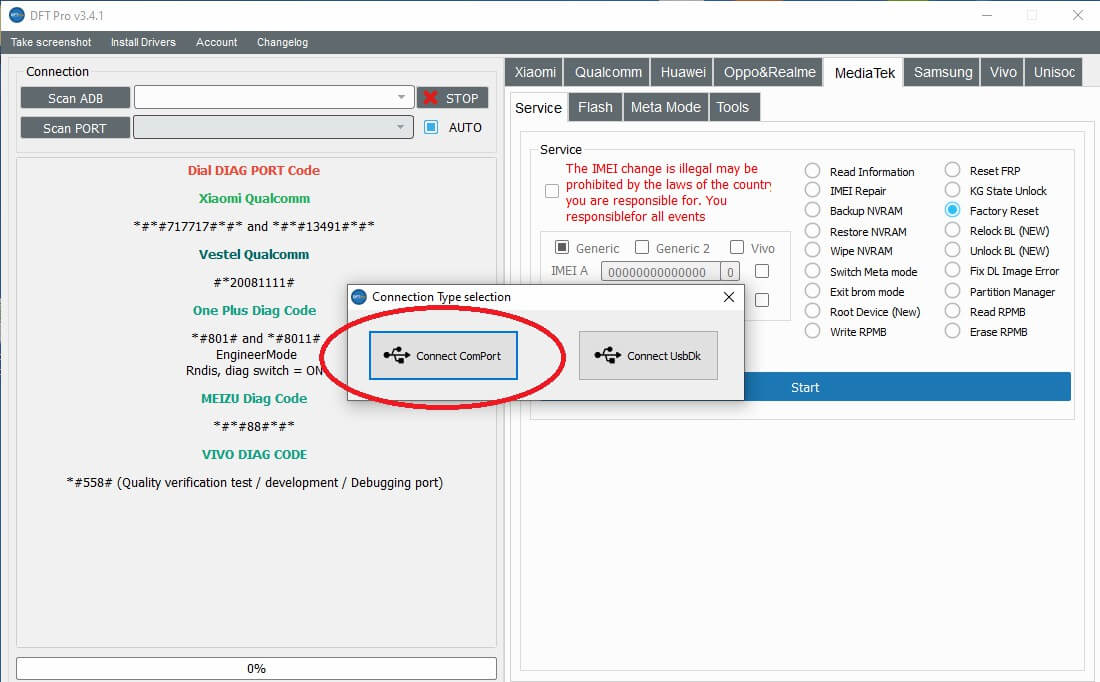
Task: Select Switch Meta mode radio button
Action: tap(812, 271)
